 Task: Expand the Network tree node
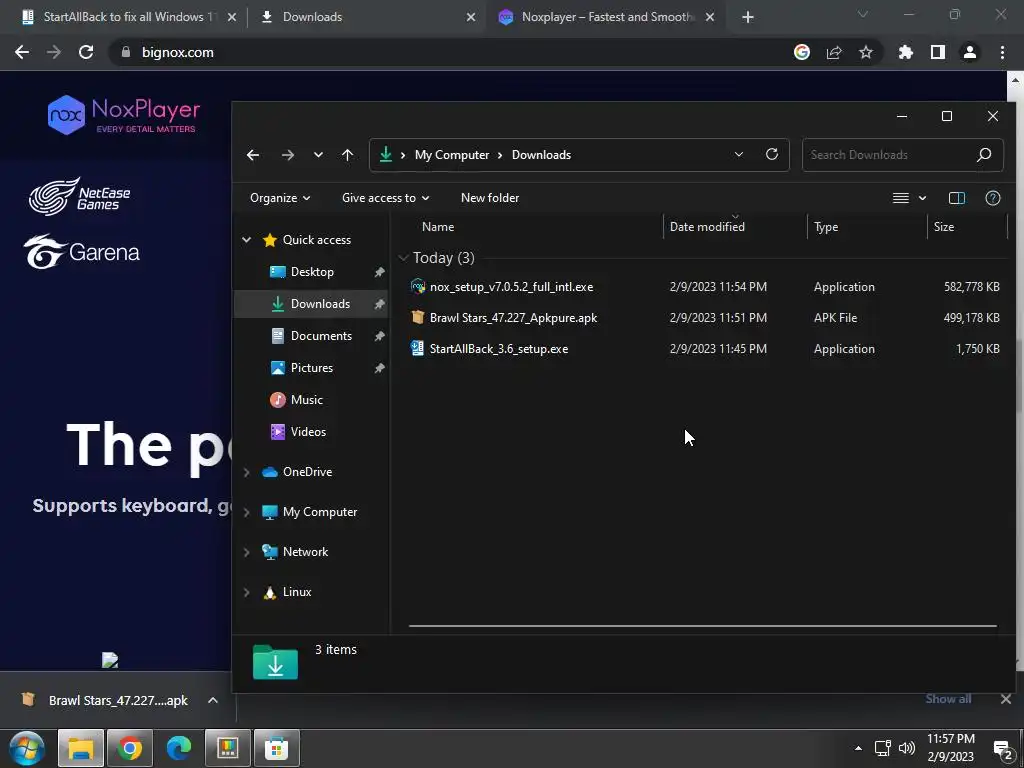click(x=246, y=552)
